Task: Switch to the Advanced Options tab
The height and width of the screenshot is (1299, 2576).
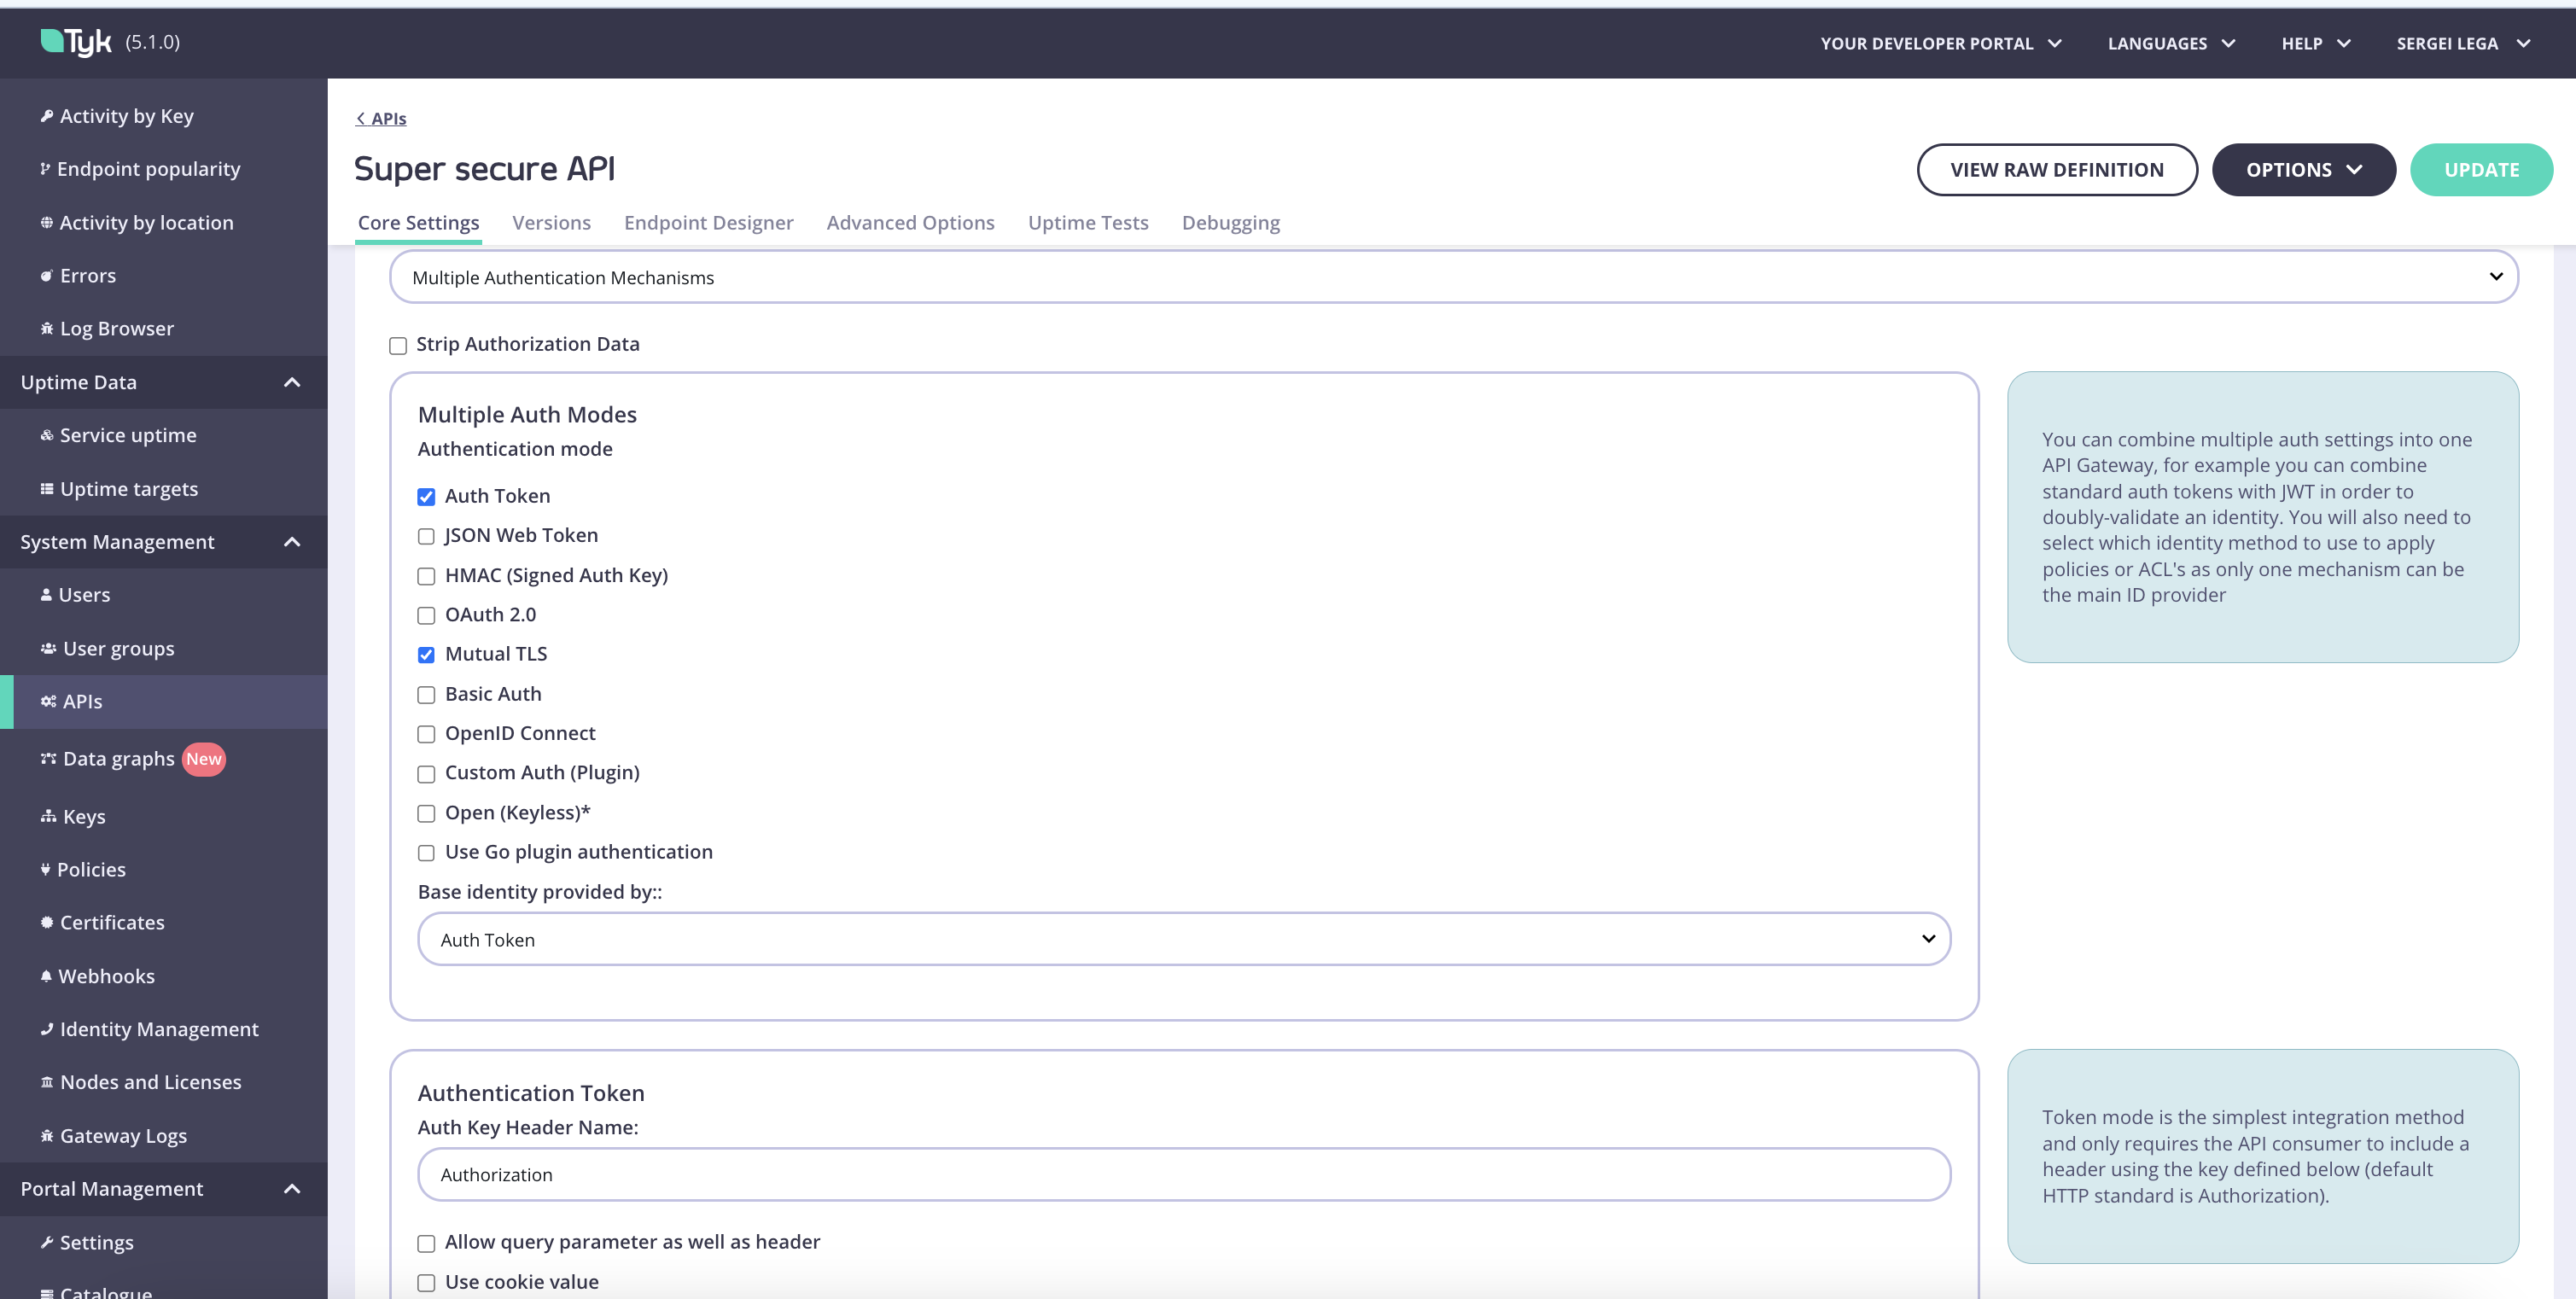Action: pyautogui.click(x=910, y=222)
